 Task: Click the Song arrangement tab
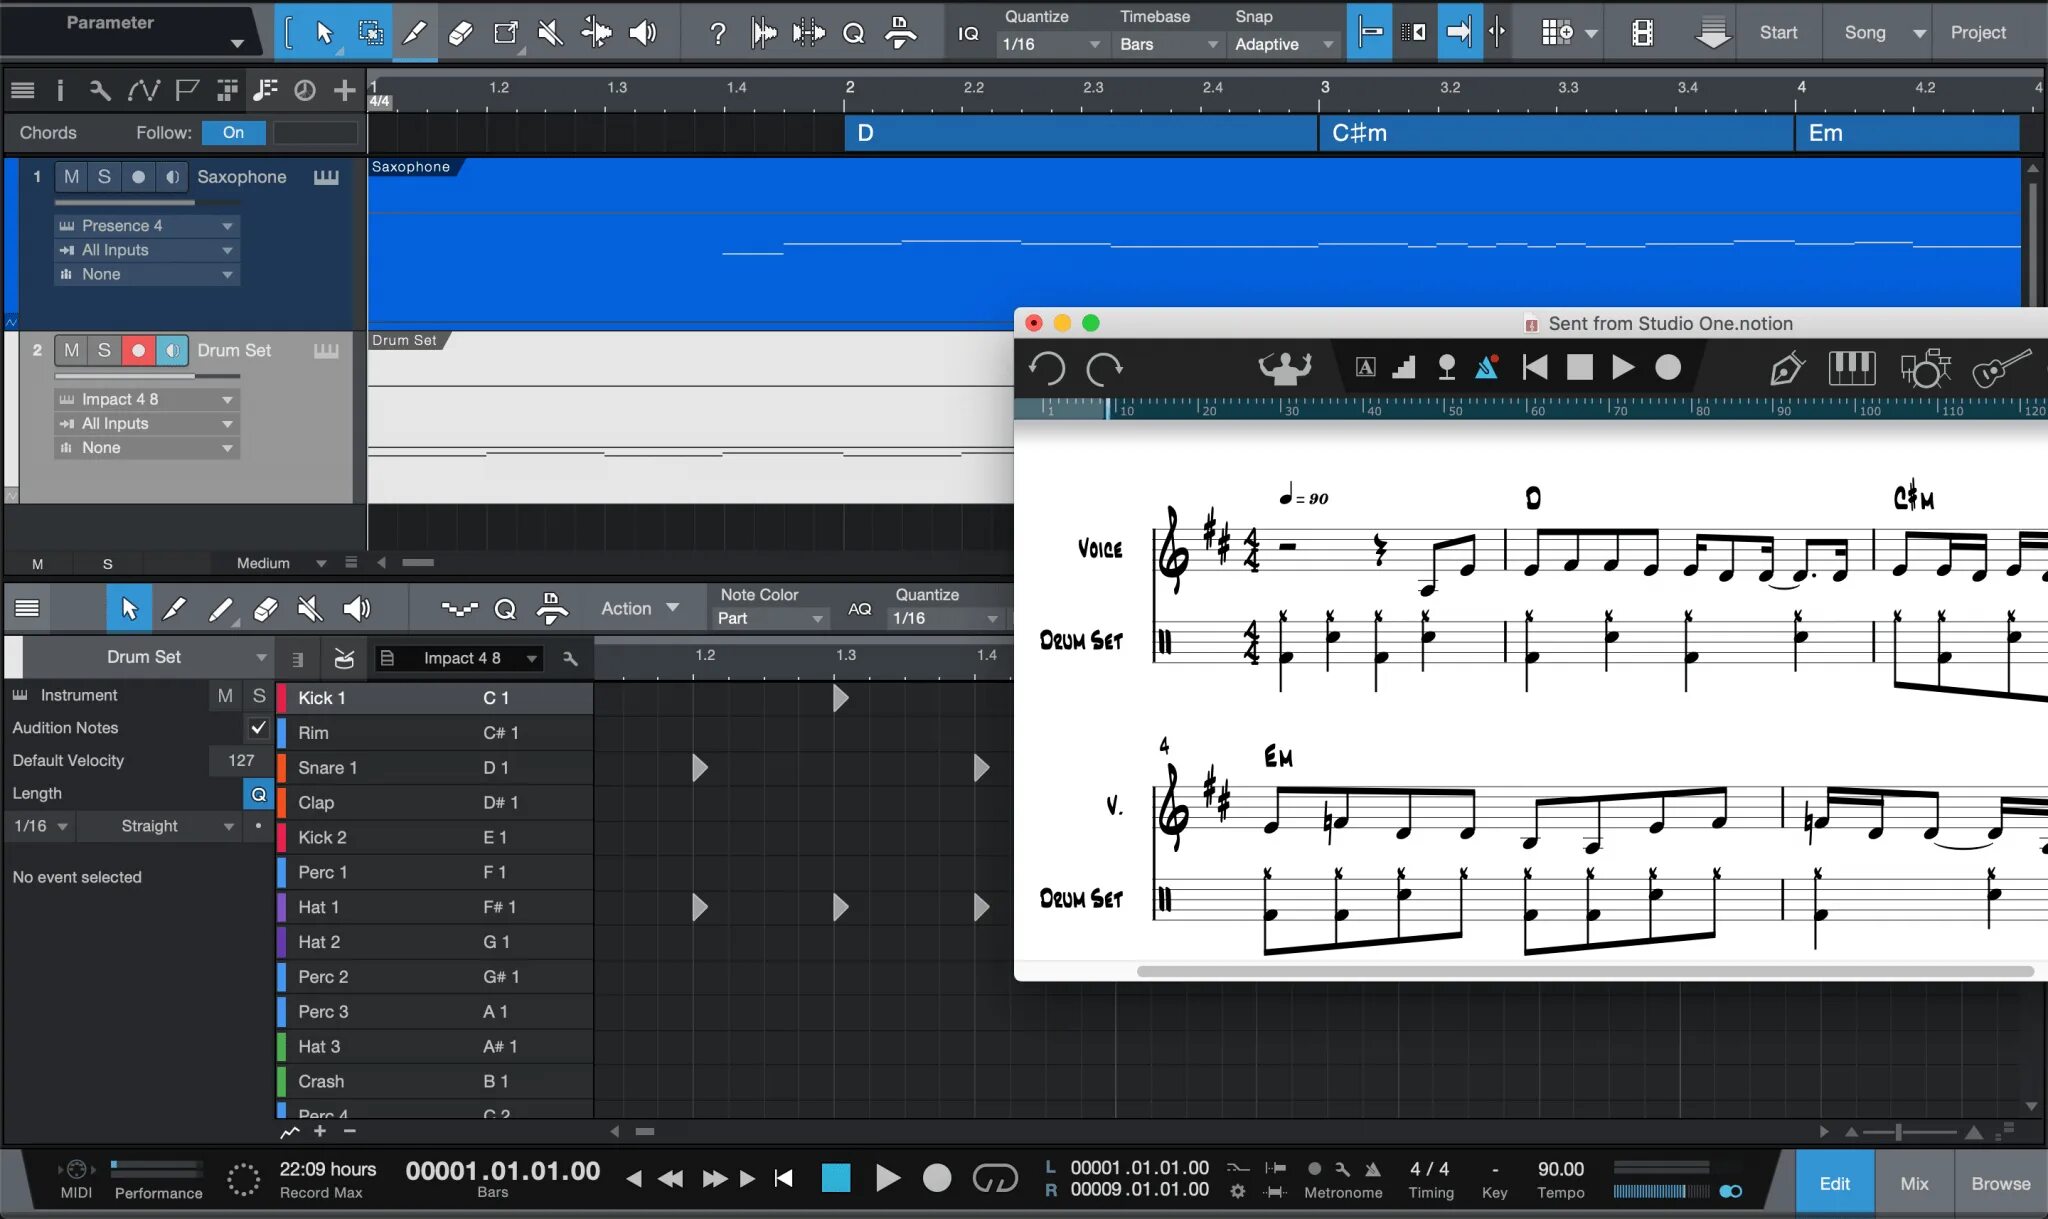click(1864, 32)
